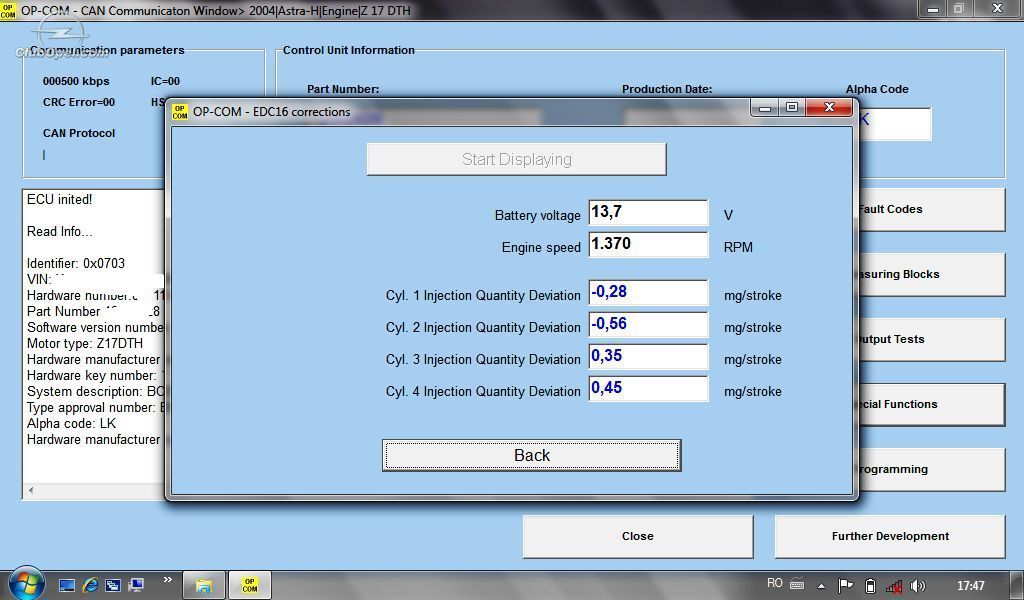
Task: Click the 'Hardware key number' log line
Action: point(95,376)
